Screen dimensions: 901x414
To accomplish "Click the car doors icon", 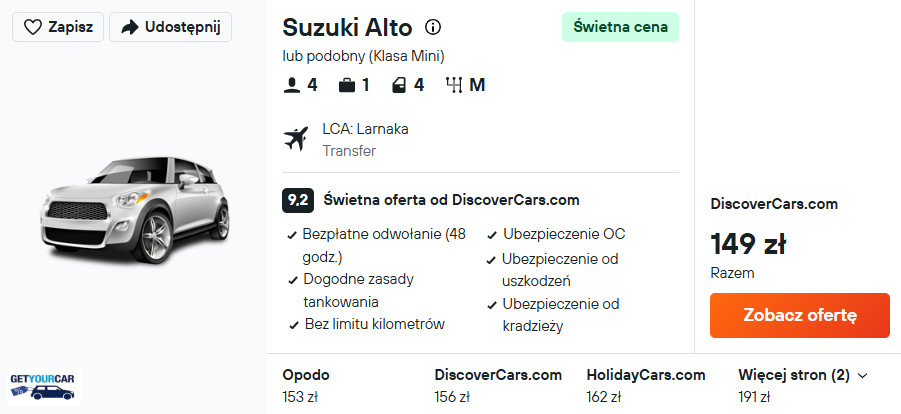I will (399, 86).
